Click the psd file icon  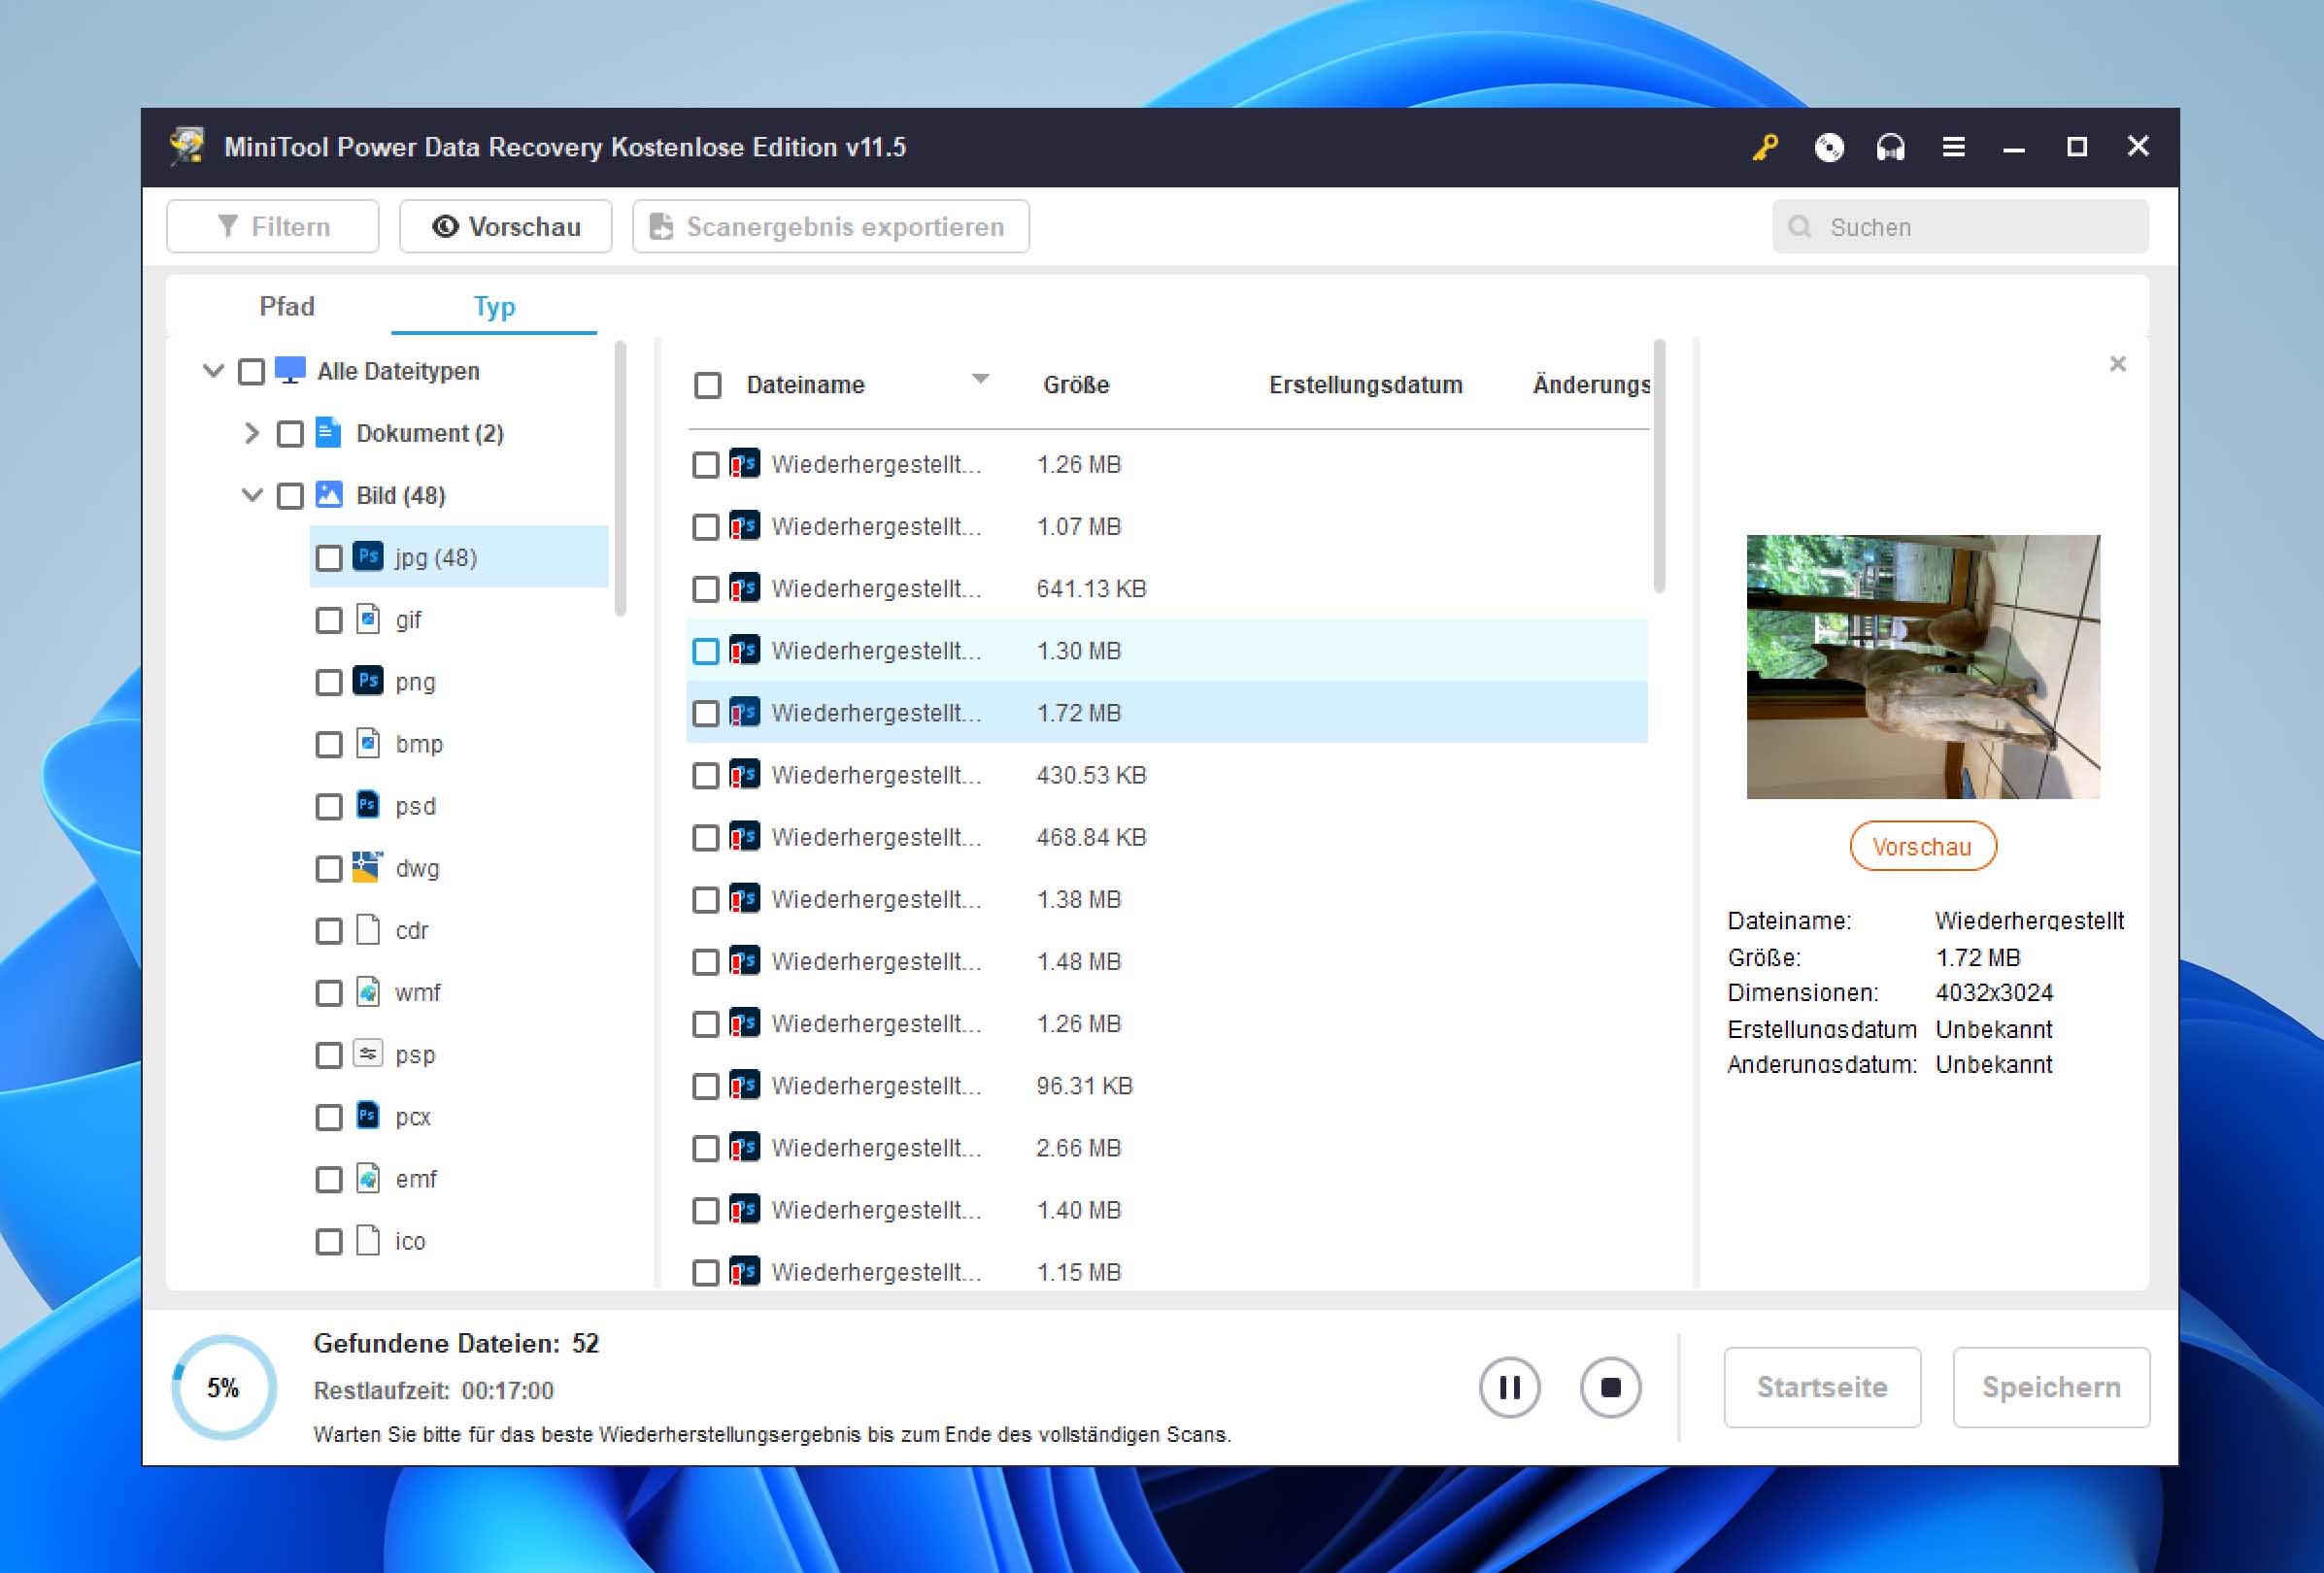[367, 805]
